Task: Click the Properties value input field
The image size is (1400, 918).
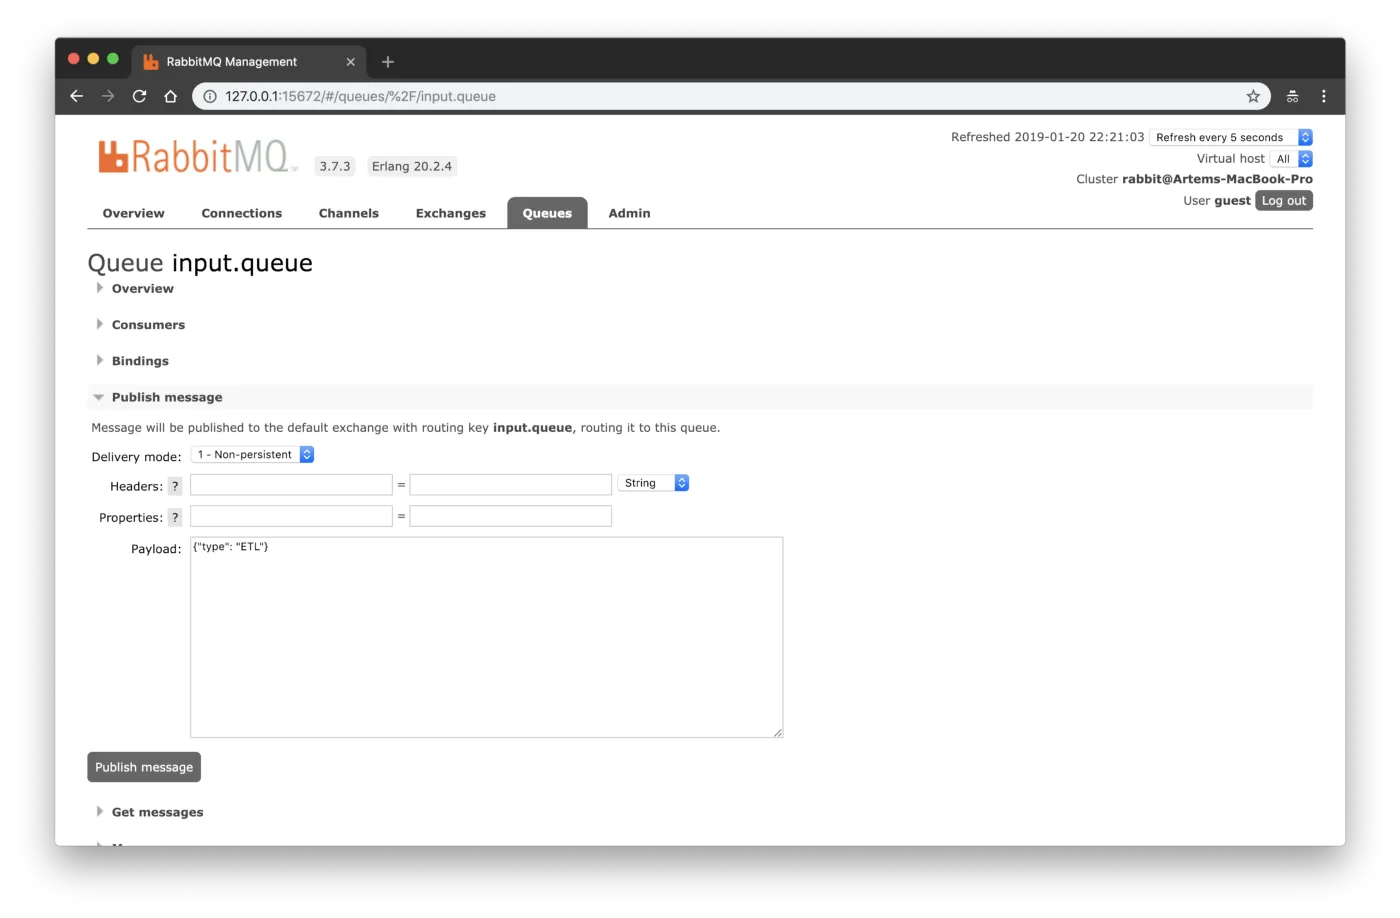Action: point(511,516)
